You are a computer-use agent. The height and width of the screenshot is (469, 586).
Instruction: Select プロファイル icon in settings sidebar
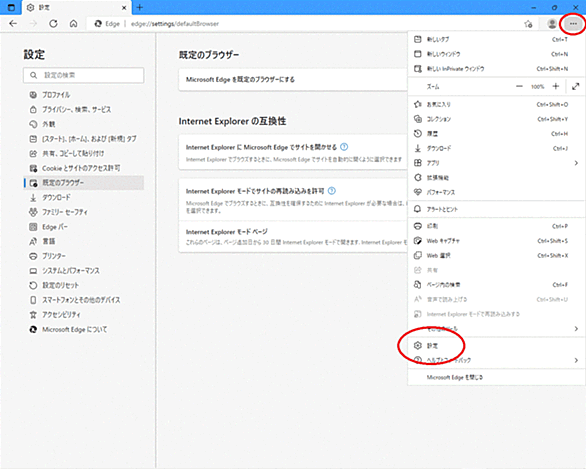(x=33, y=95)
